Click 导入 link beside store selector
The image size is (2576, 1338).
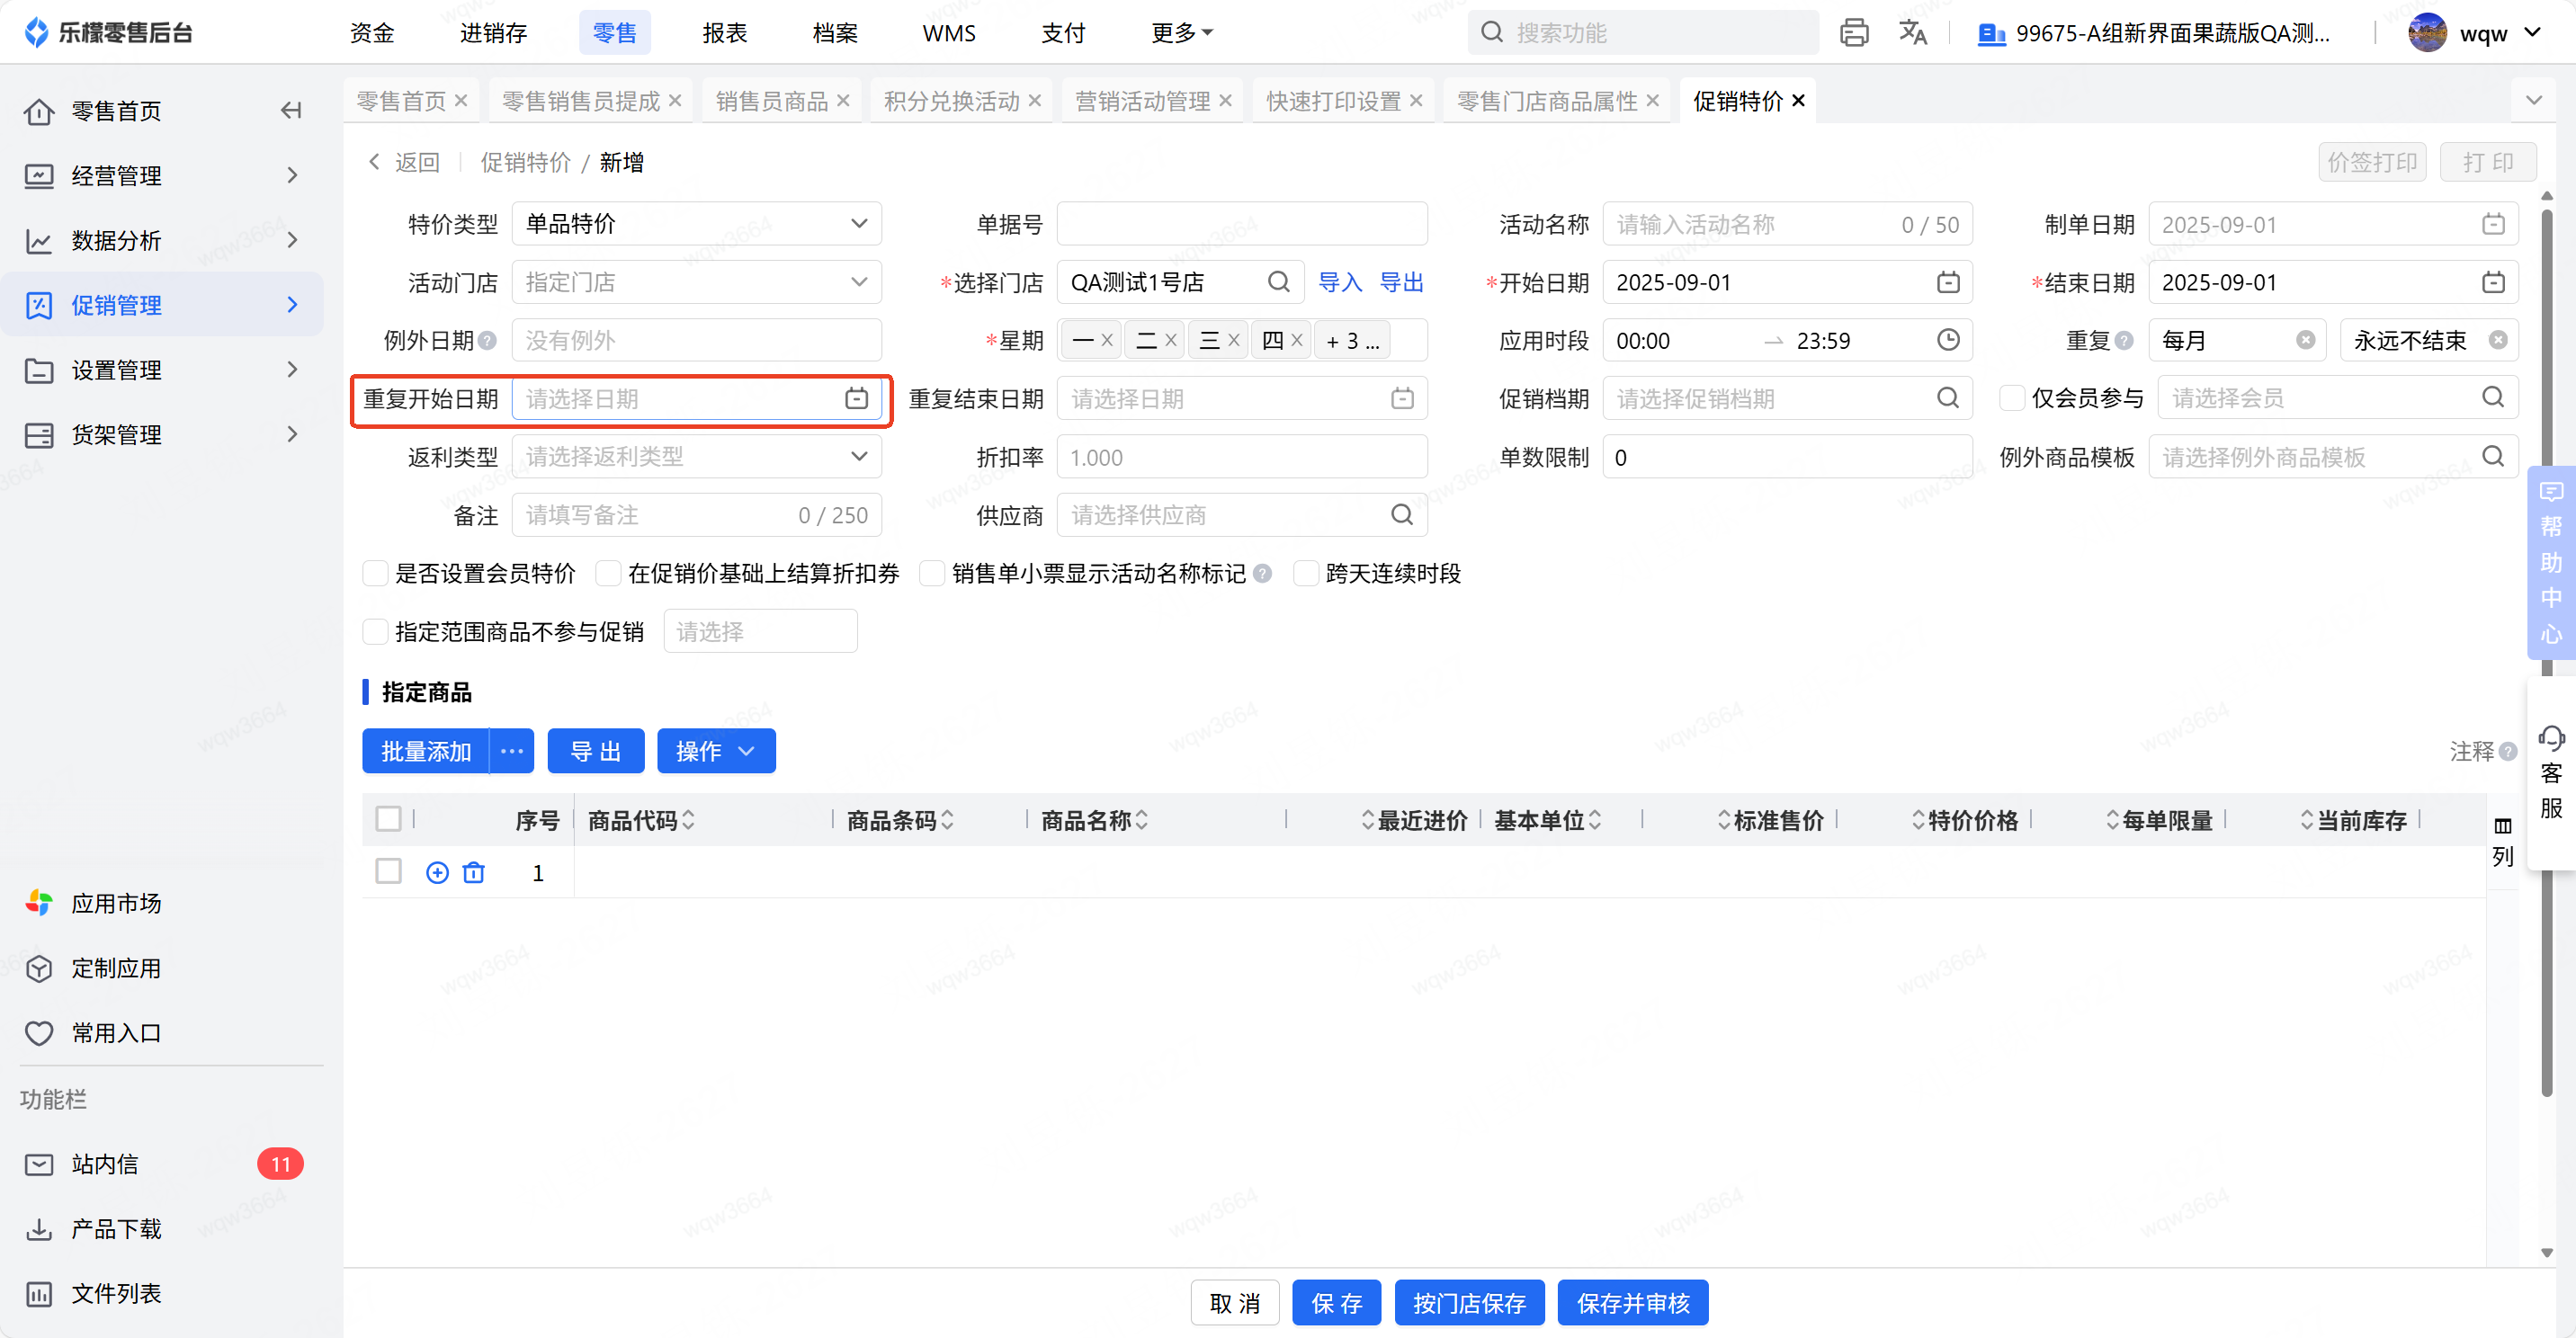(x=1340, y=283)
